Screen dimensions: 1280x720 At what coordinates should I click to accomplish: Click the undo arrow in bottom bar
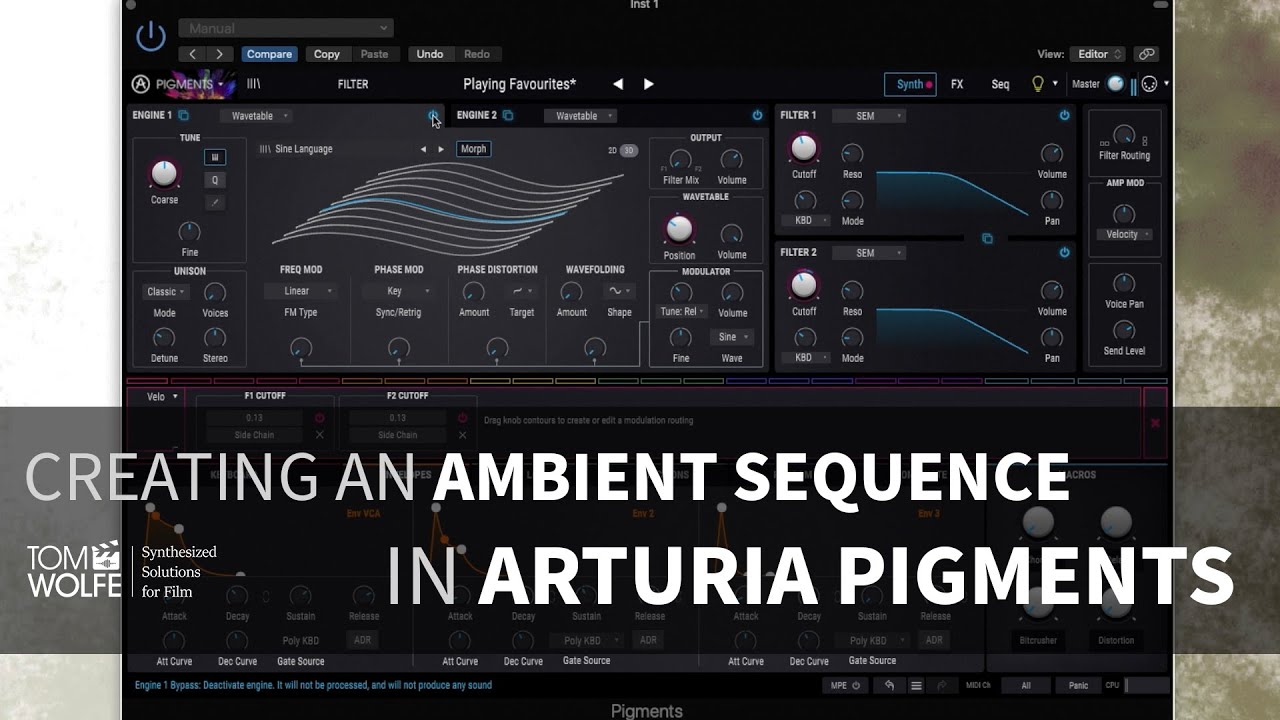pos(889,686)
